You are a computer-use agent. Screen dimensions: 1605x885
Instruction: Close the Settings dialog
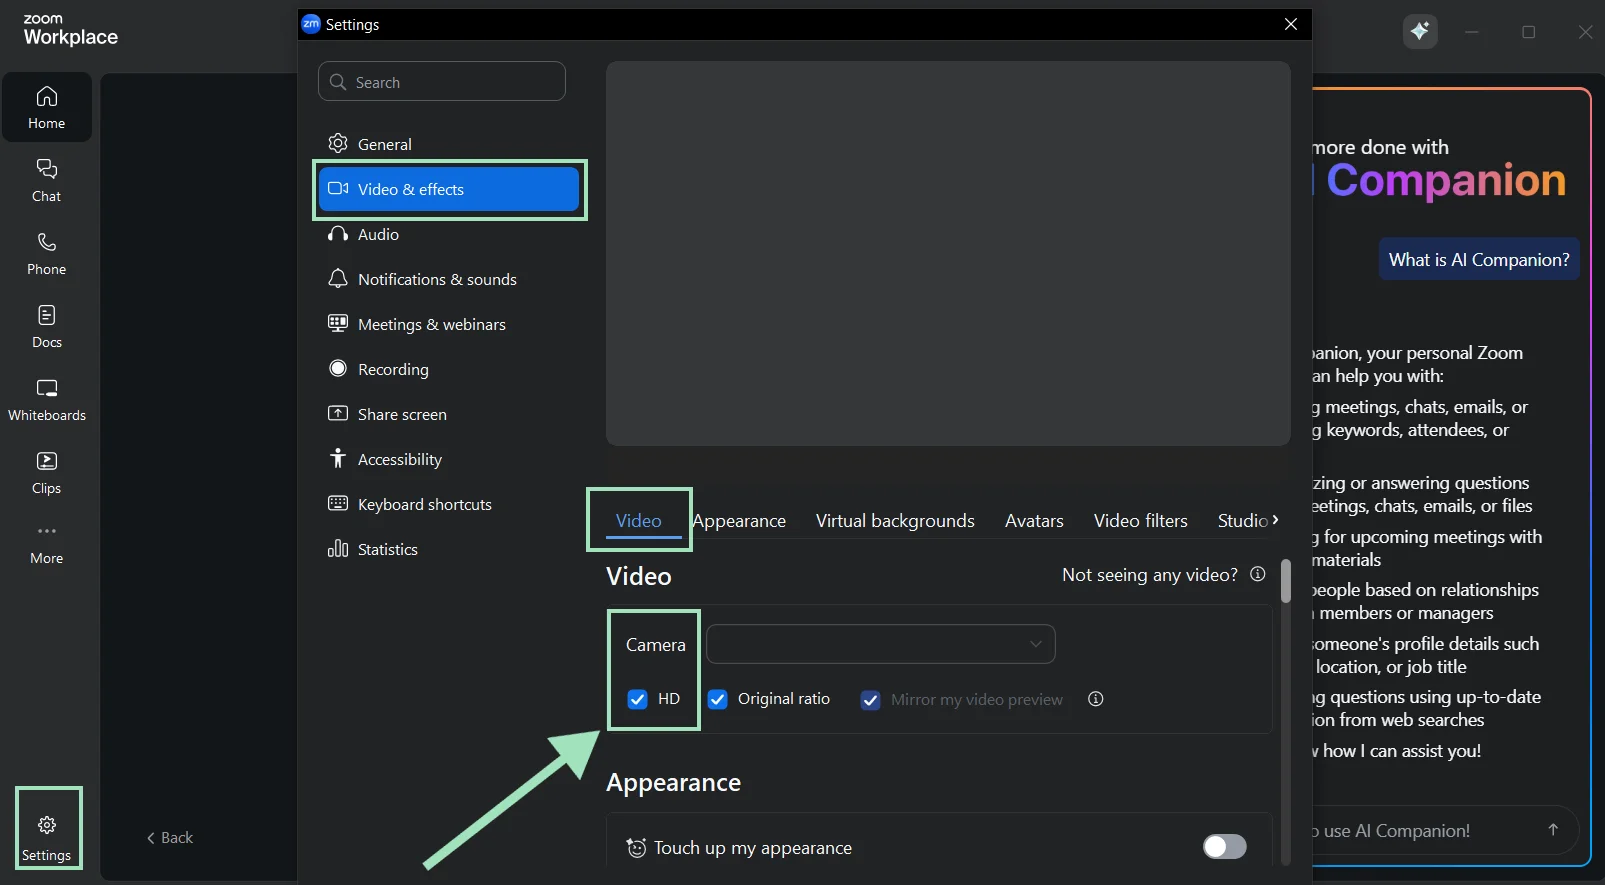pos(1291,24)
